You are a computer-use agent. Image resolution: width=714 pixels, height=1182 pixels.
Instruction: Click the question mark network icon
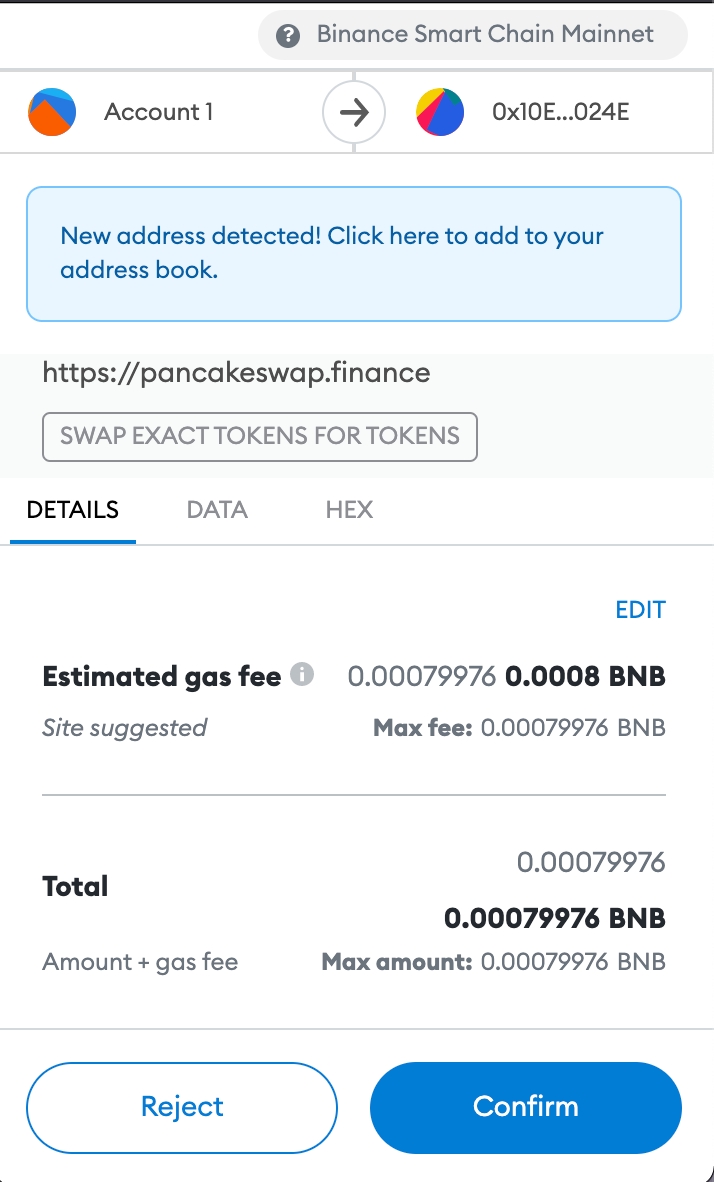tap(289, 36)
